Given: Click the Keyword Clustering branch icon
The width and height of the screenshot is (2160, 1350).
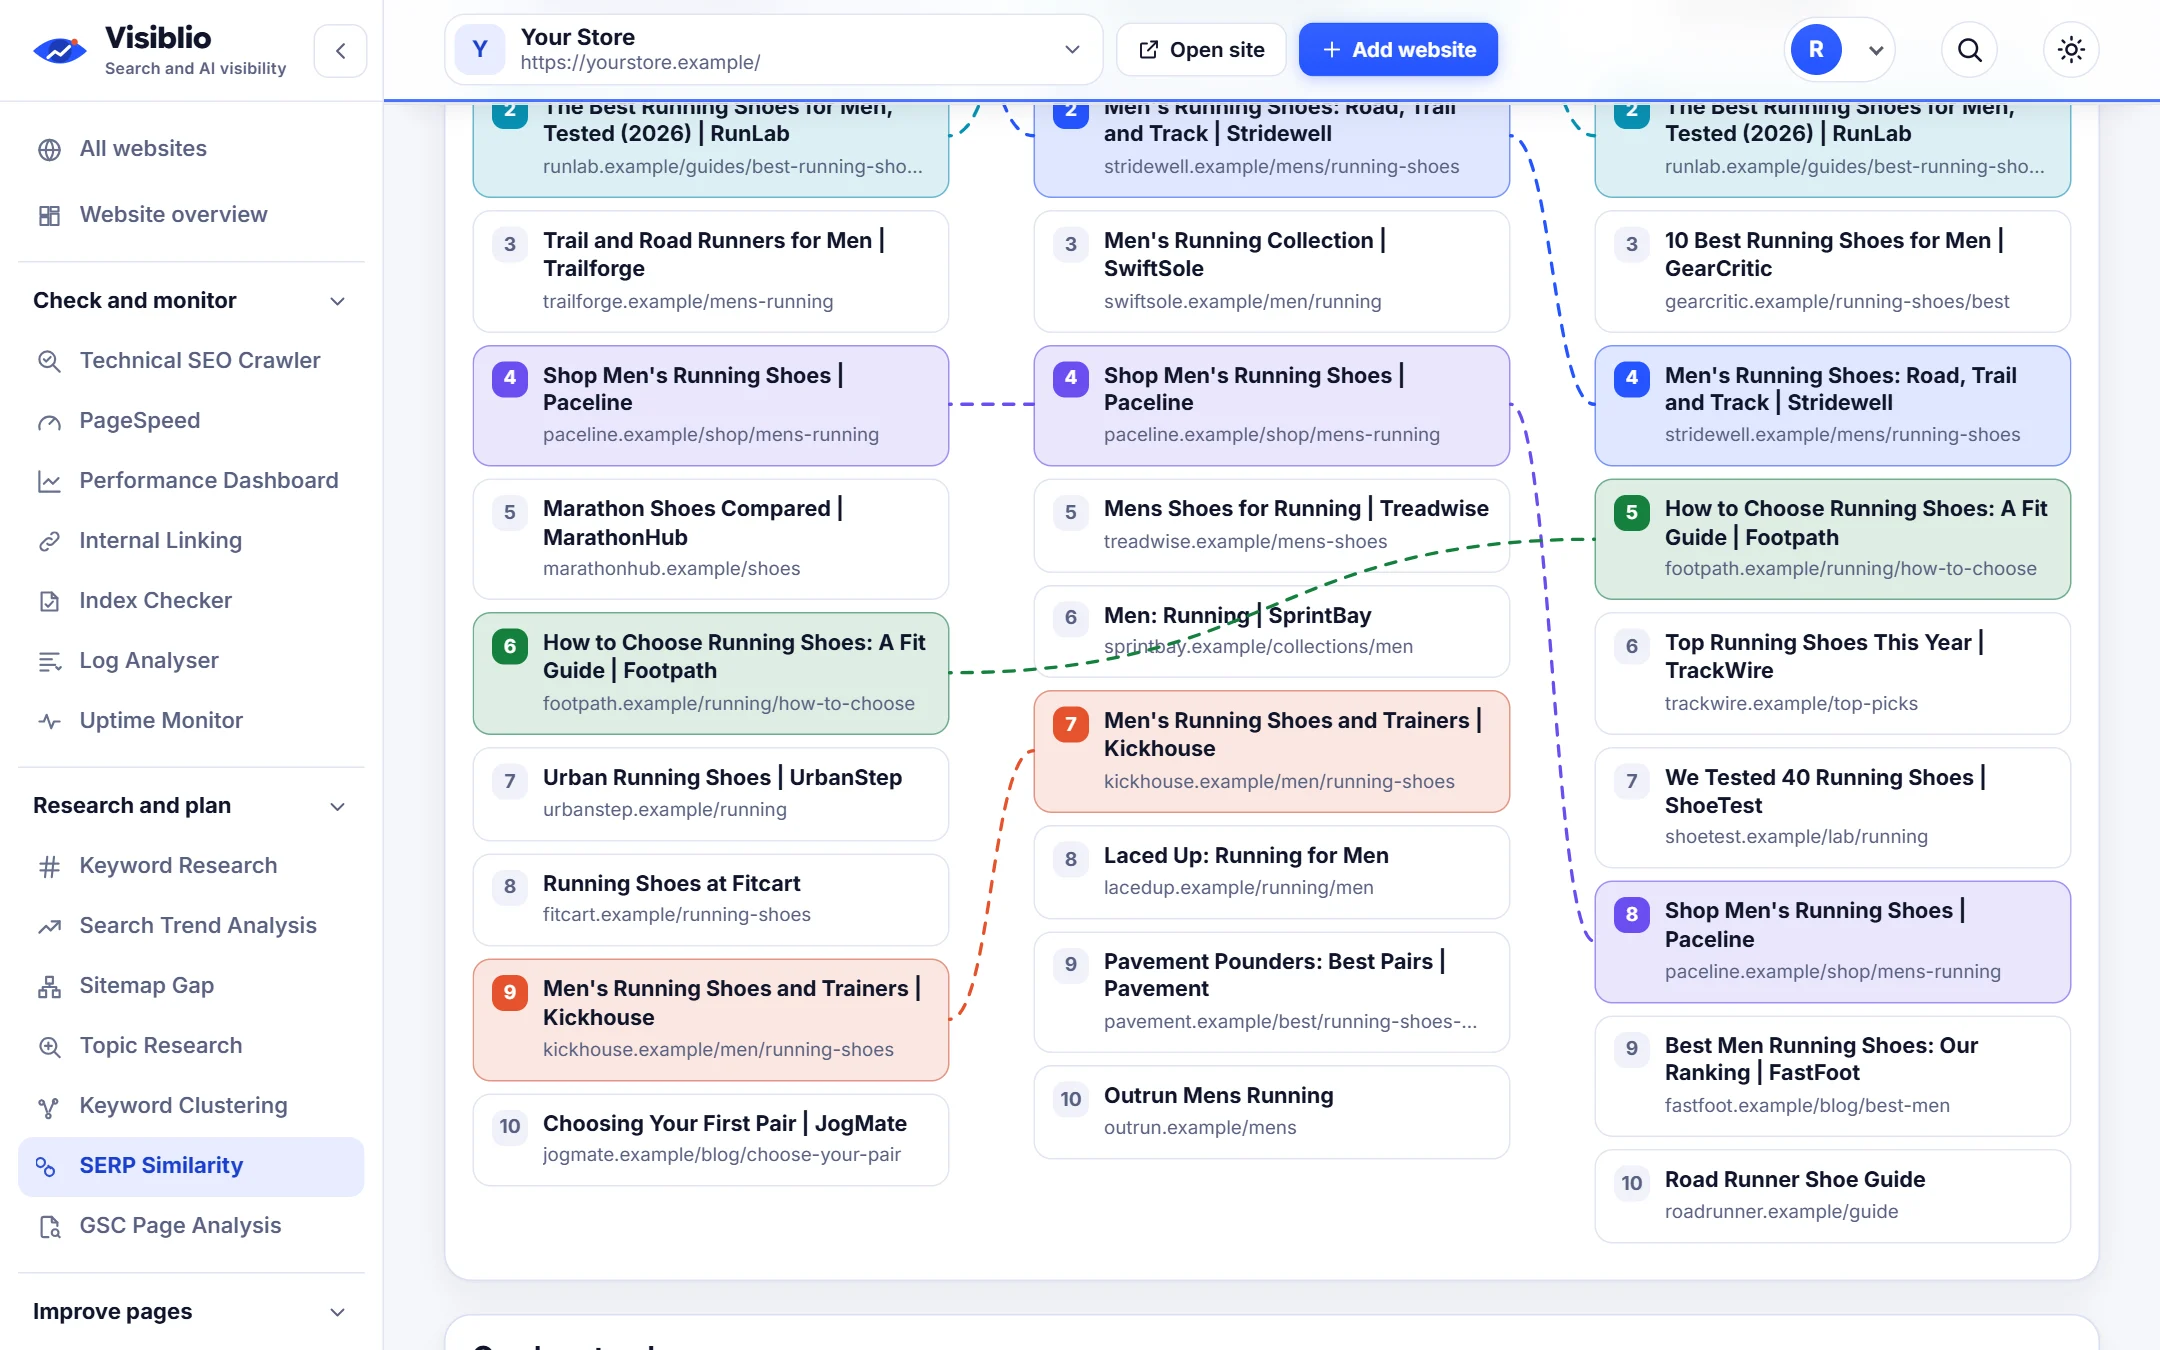Looking at the screenshot, I should click(49, 1107).
